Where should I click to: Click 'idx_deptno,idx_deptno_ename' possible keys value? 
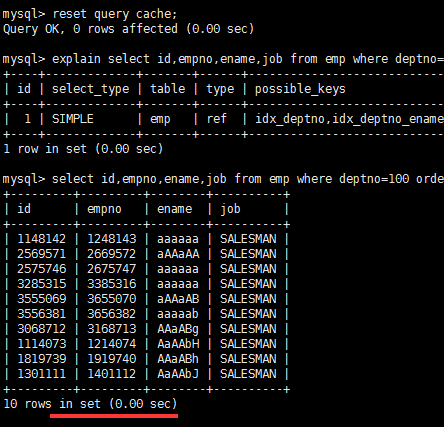coord(349,119)
